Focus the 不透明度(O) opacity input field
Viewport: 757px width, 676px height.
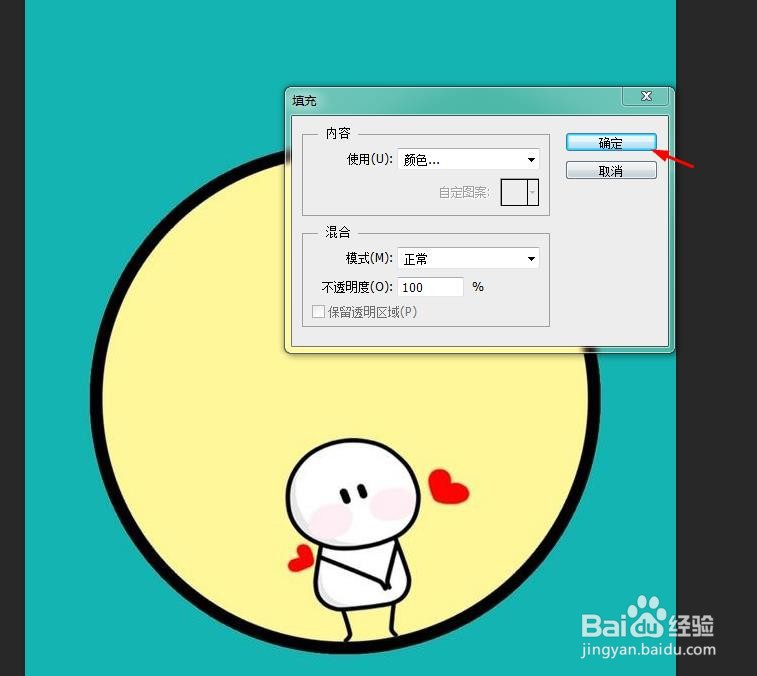pyautogui.click(x=431, y=287)
